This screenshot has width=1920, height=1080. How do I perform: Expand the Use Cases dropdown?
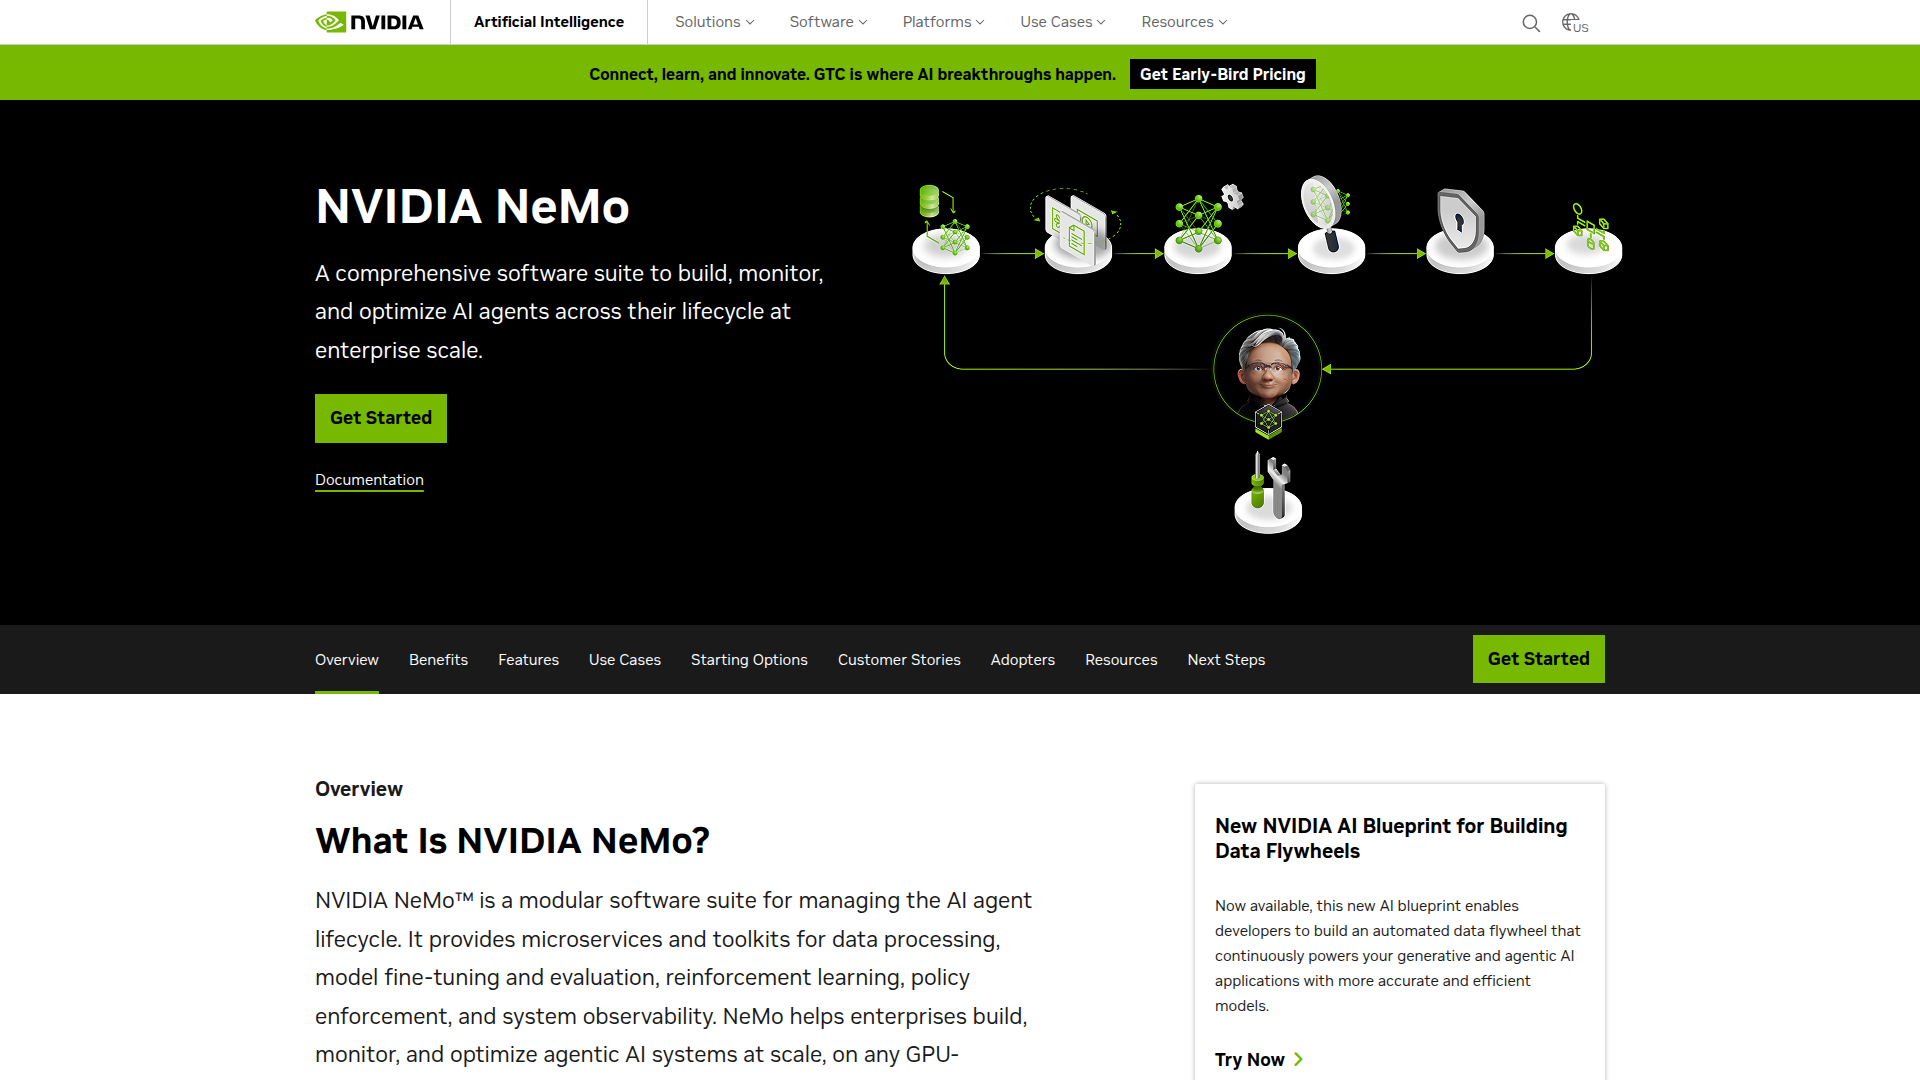click(x=1061, y=21)
